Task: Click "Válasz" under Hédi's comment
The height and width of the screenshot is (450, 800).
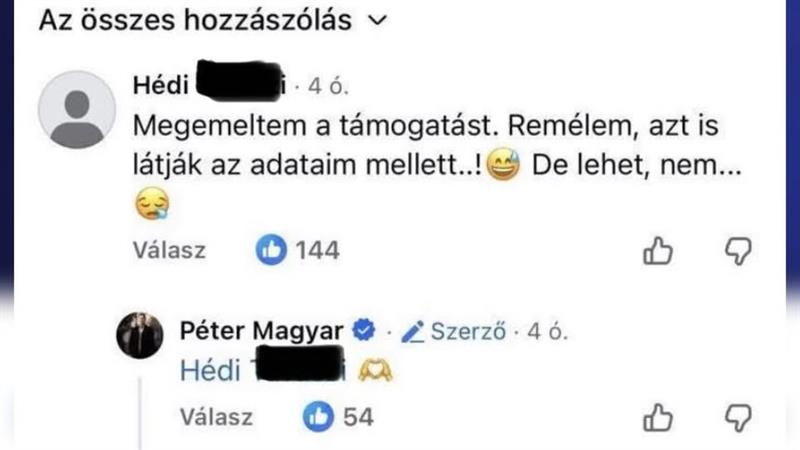Action: pyautogui.click(x=169, y=252)
